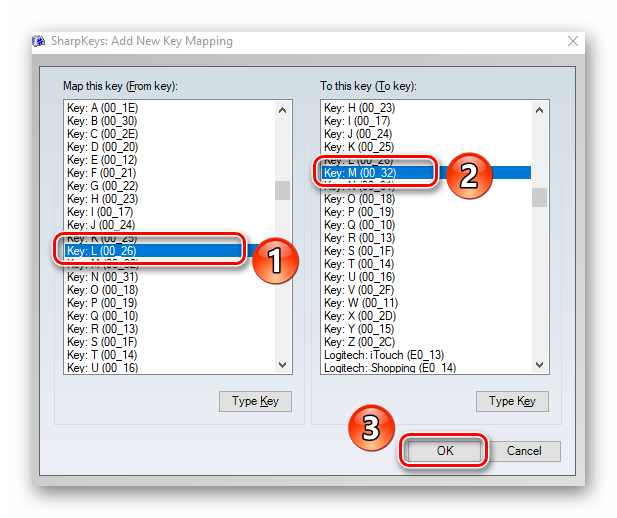Image resolution: width=617 pixels, height=518 pixels.
Task: Click Type Key under the To key list
Action: [512, 401]
